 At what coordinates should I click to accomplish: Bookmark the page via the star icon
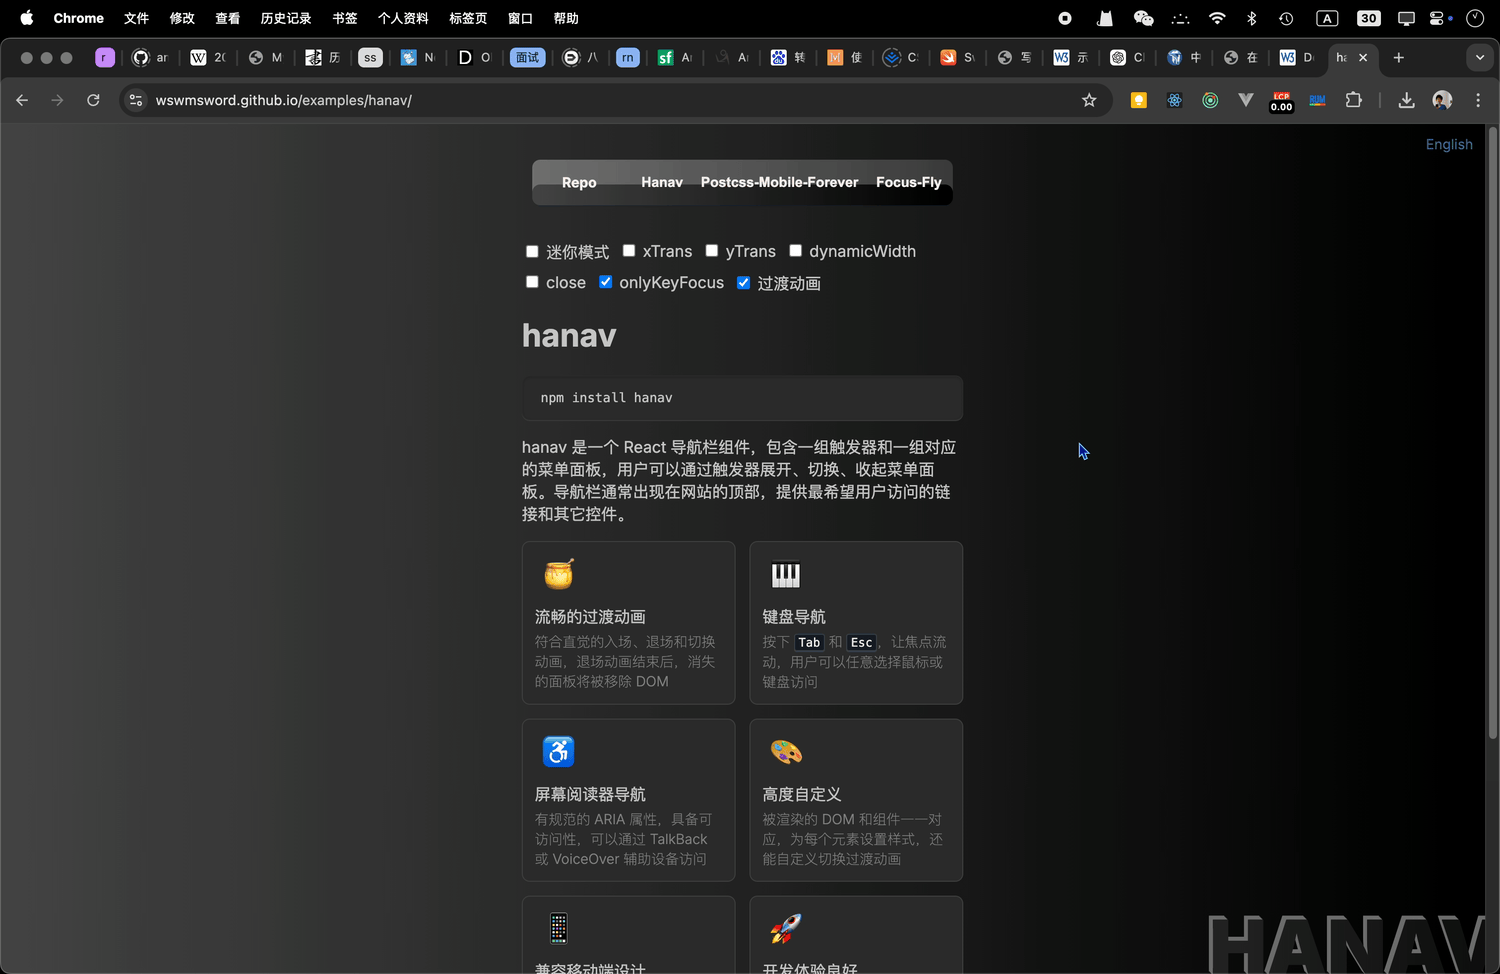tap(1089, 100)
